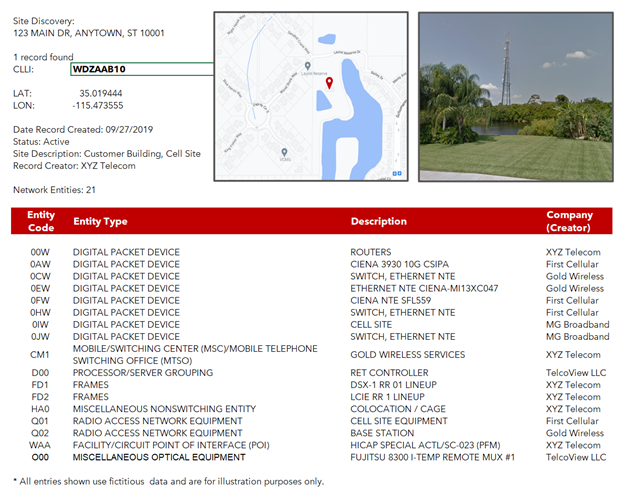Click the site address 123 MAIN DR
Viewport: 624px width, 489px height.
[x=89, y=33]
